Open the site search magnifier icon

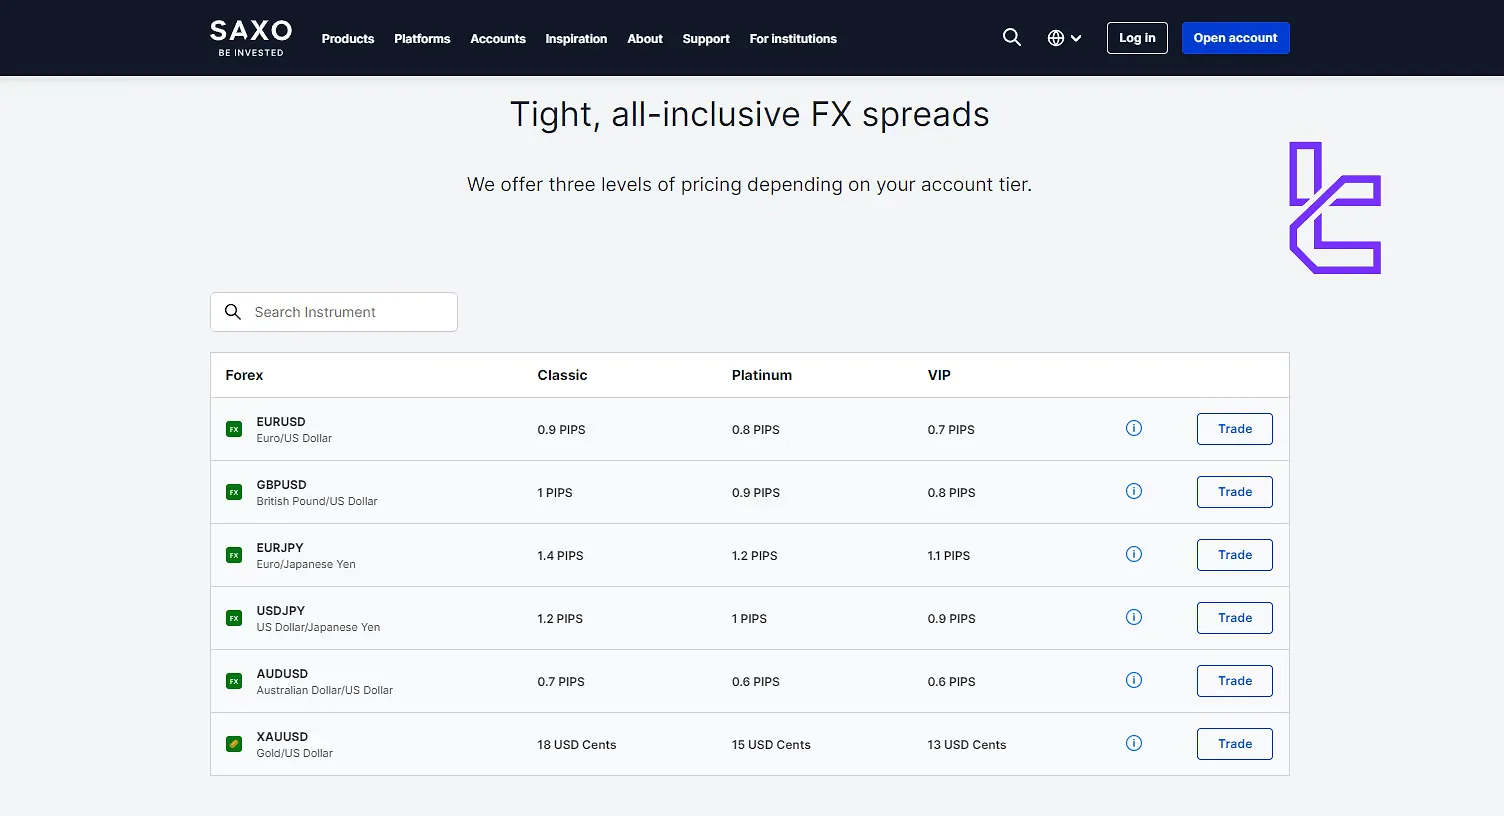tap(1012, 38)
